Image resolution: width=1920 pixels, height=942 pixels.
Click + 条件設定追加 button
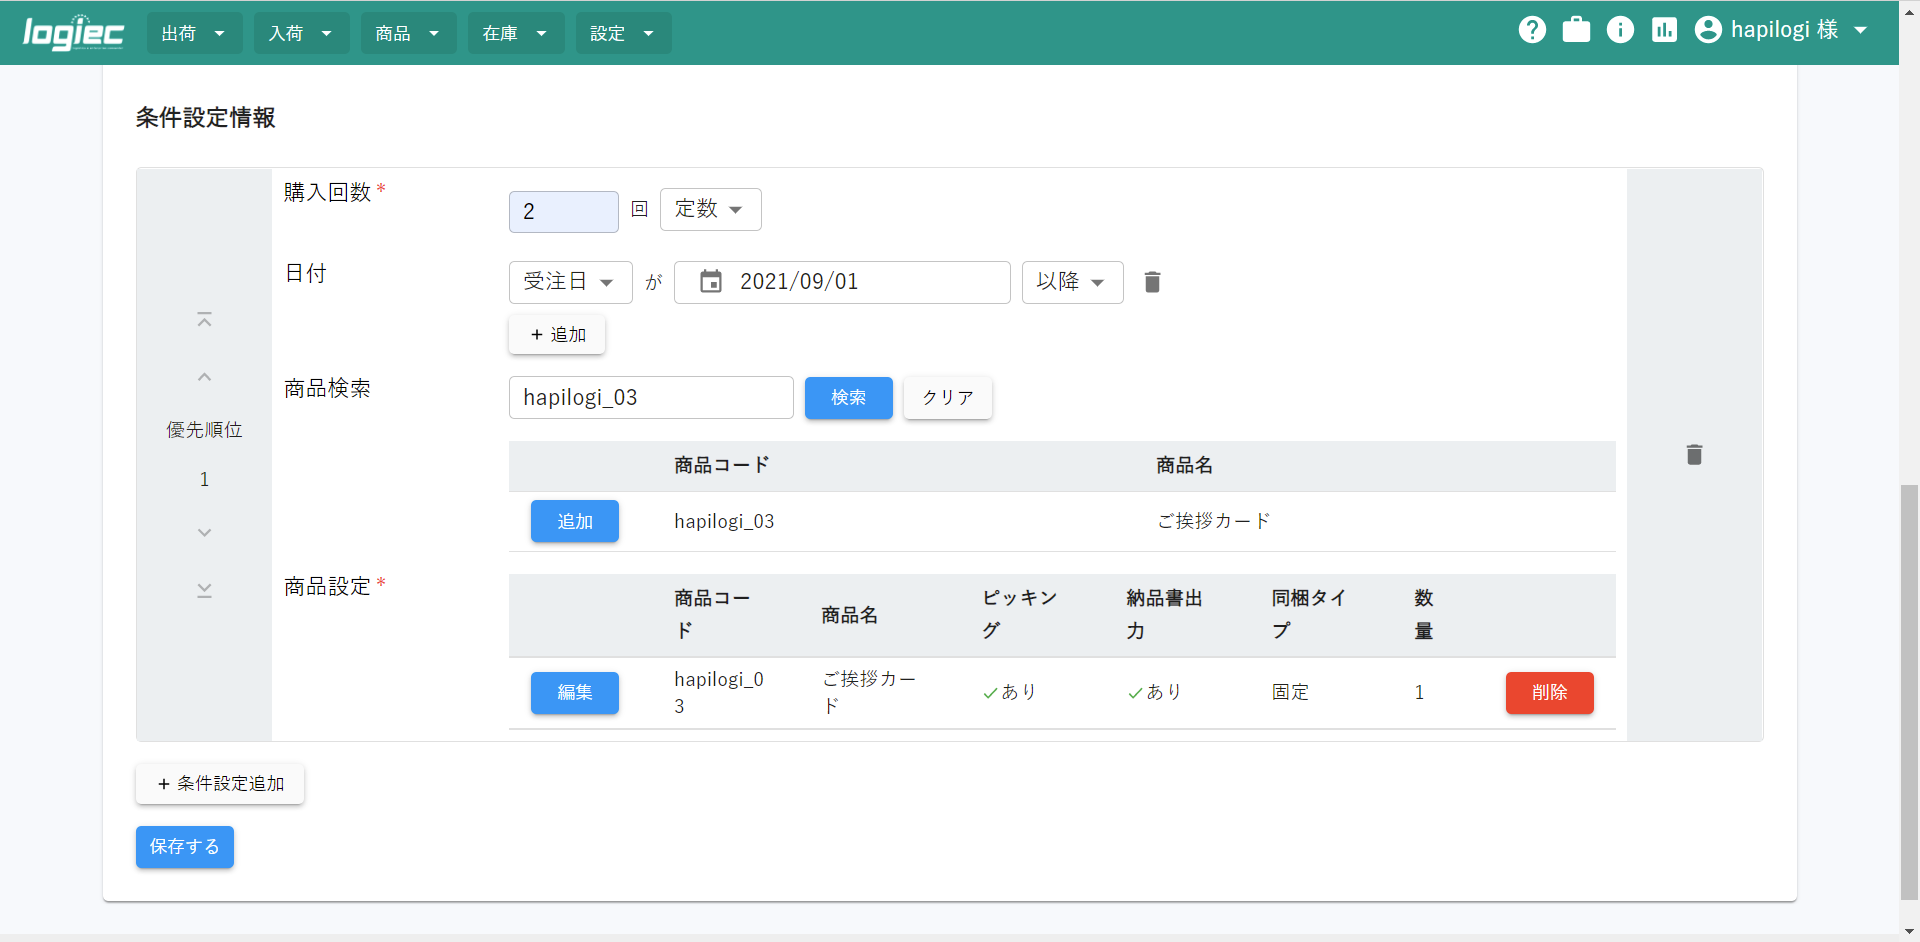click(x=220, y=784)
